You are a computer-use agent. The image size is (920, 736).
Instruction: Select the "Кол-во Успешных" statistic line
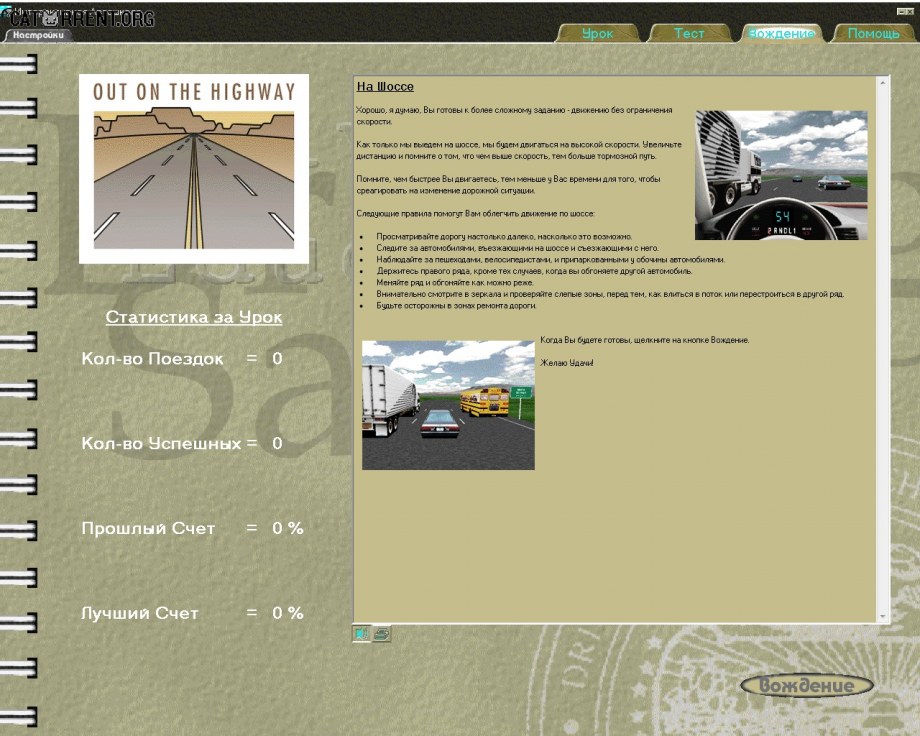click(x=182, y=443)
